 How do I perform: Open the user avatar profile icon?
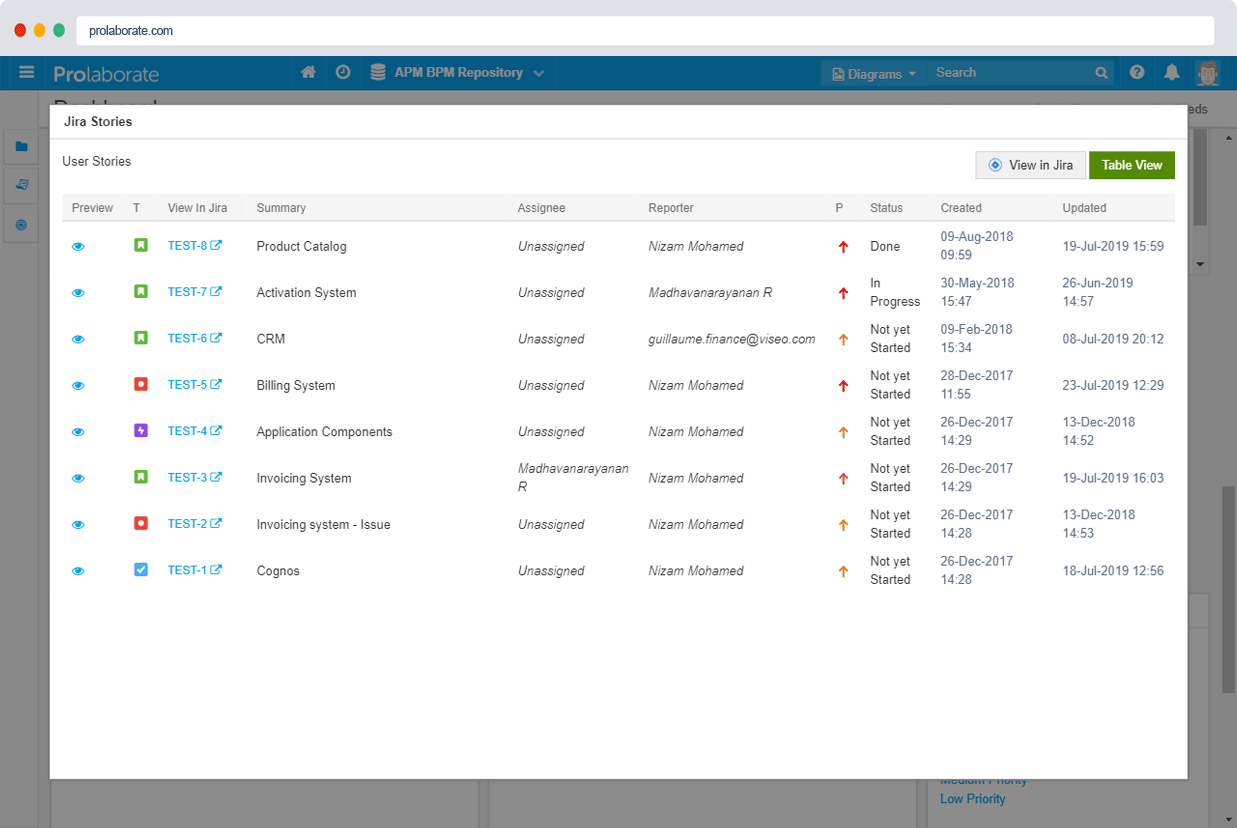(1208, 73)
